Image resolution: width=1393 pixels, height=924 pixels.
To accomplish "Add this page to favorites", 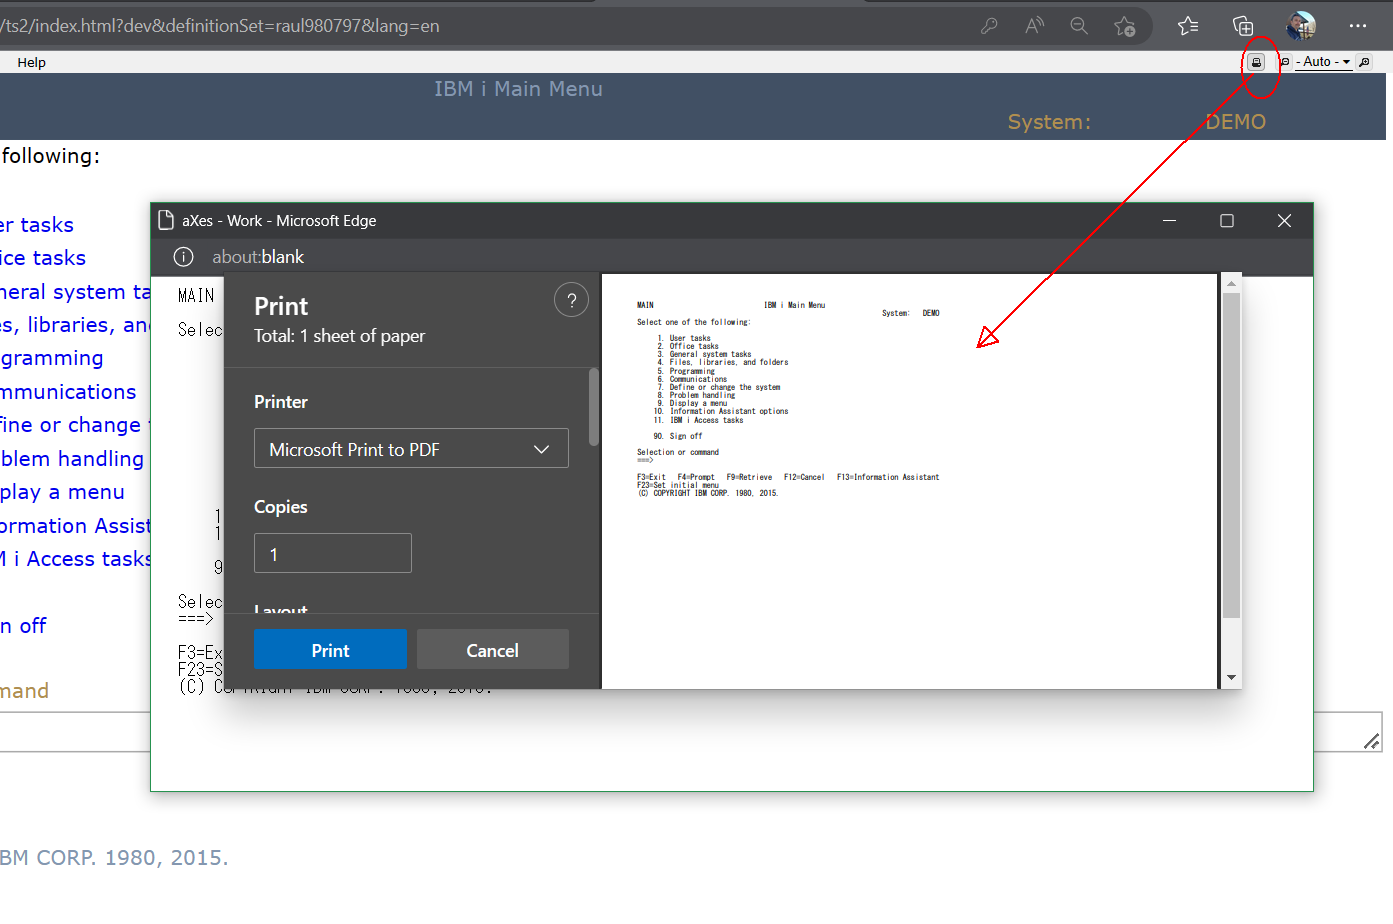I will point(1125,26).
